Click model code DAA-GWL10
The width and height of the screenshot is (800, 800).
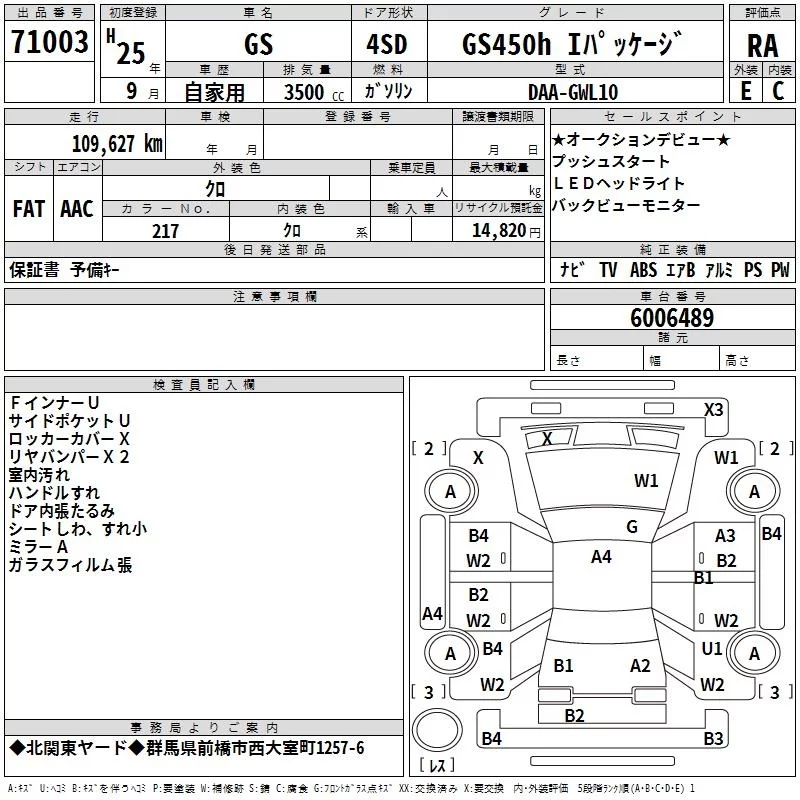click(572, 92)
